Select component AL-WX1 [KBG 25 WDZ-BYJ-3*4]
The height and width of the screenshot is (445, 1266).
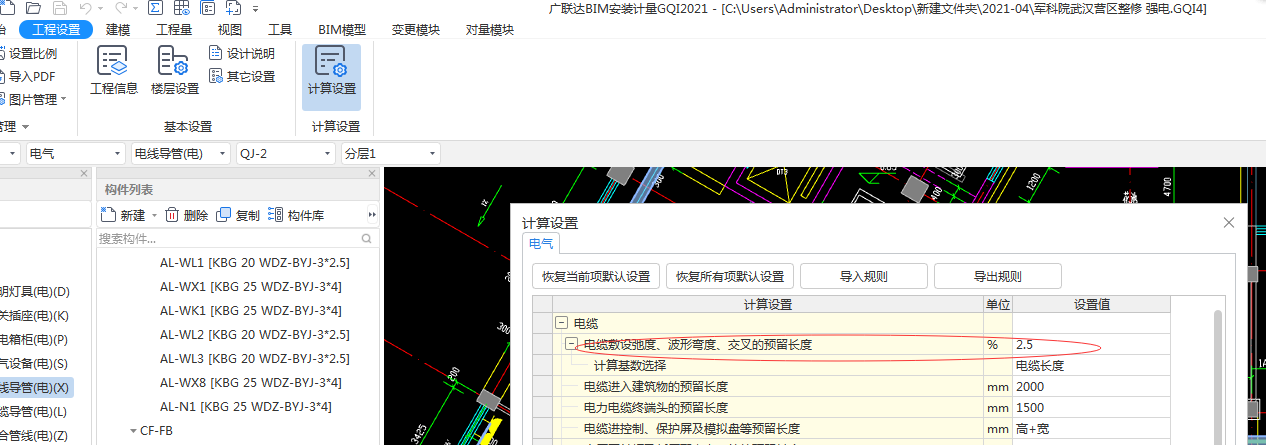251,288
